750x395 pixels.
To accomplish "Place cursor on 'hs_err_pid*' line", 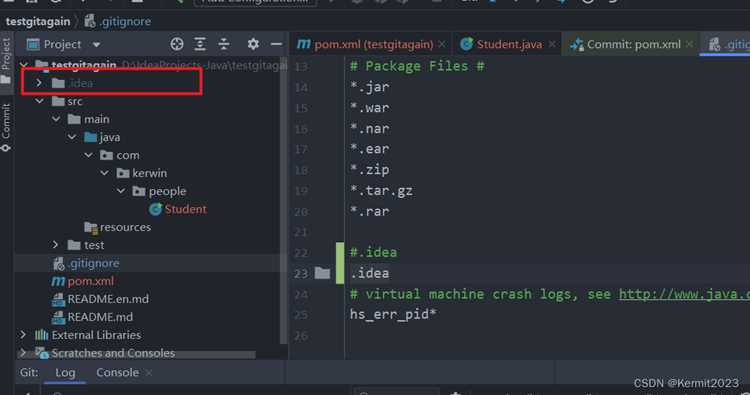I will [393, 314].
